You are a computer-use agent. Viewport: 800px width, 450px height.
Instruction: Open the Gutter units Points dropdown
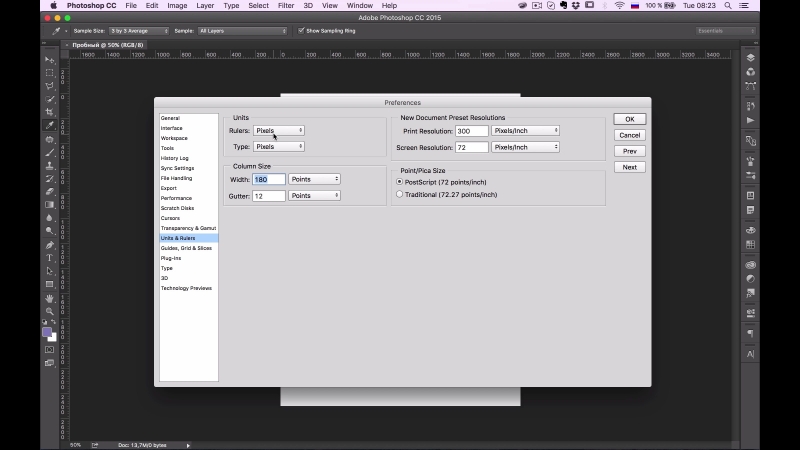(314, 195)
